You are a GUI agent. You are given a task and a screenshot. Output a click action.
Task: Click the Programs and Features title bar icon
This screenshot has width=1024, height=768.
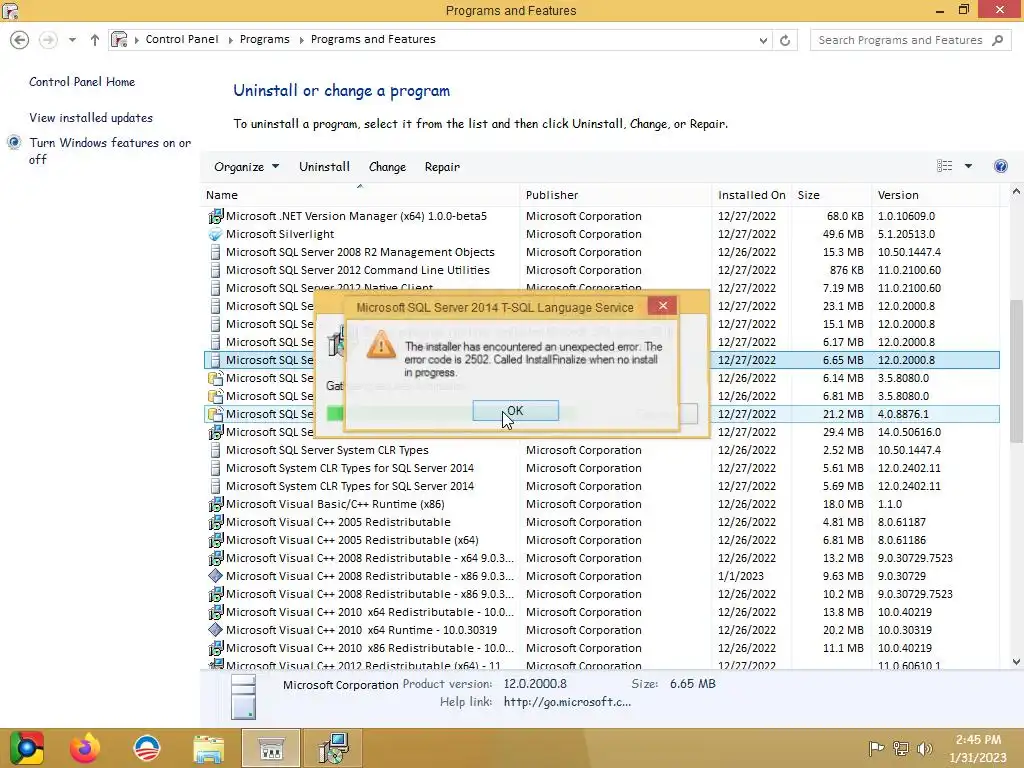10,10
